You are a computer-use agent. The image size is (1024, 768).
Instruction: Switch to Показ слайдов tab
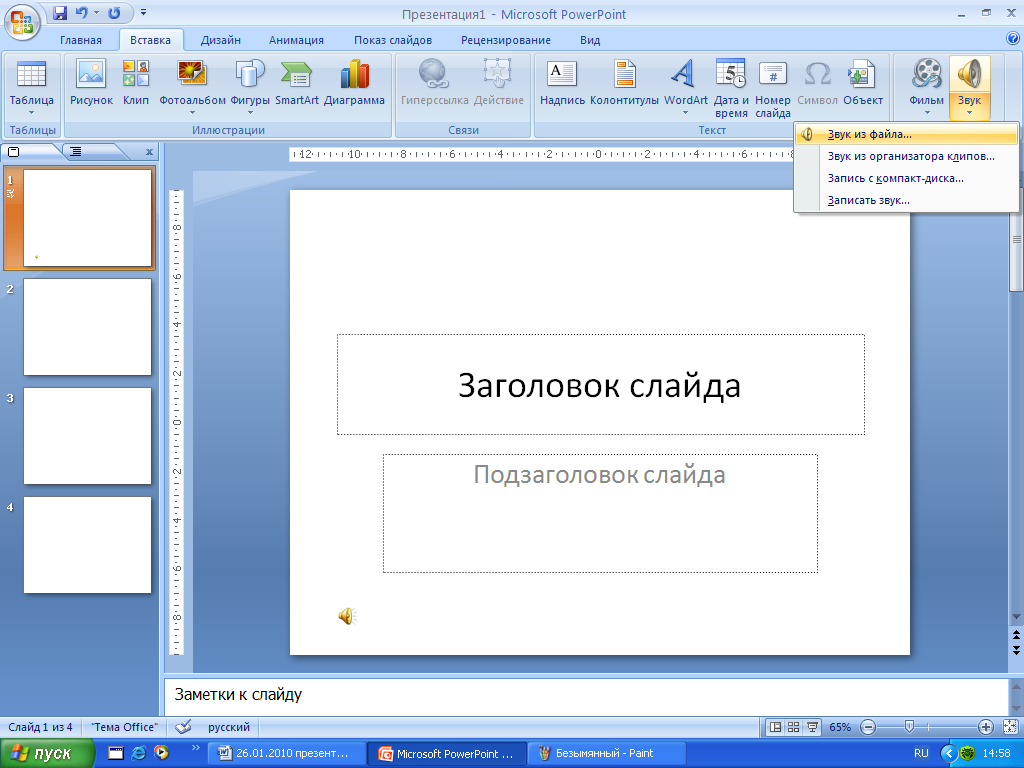(393, 40)
